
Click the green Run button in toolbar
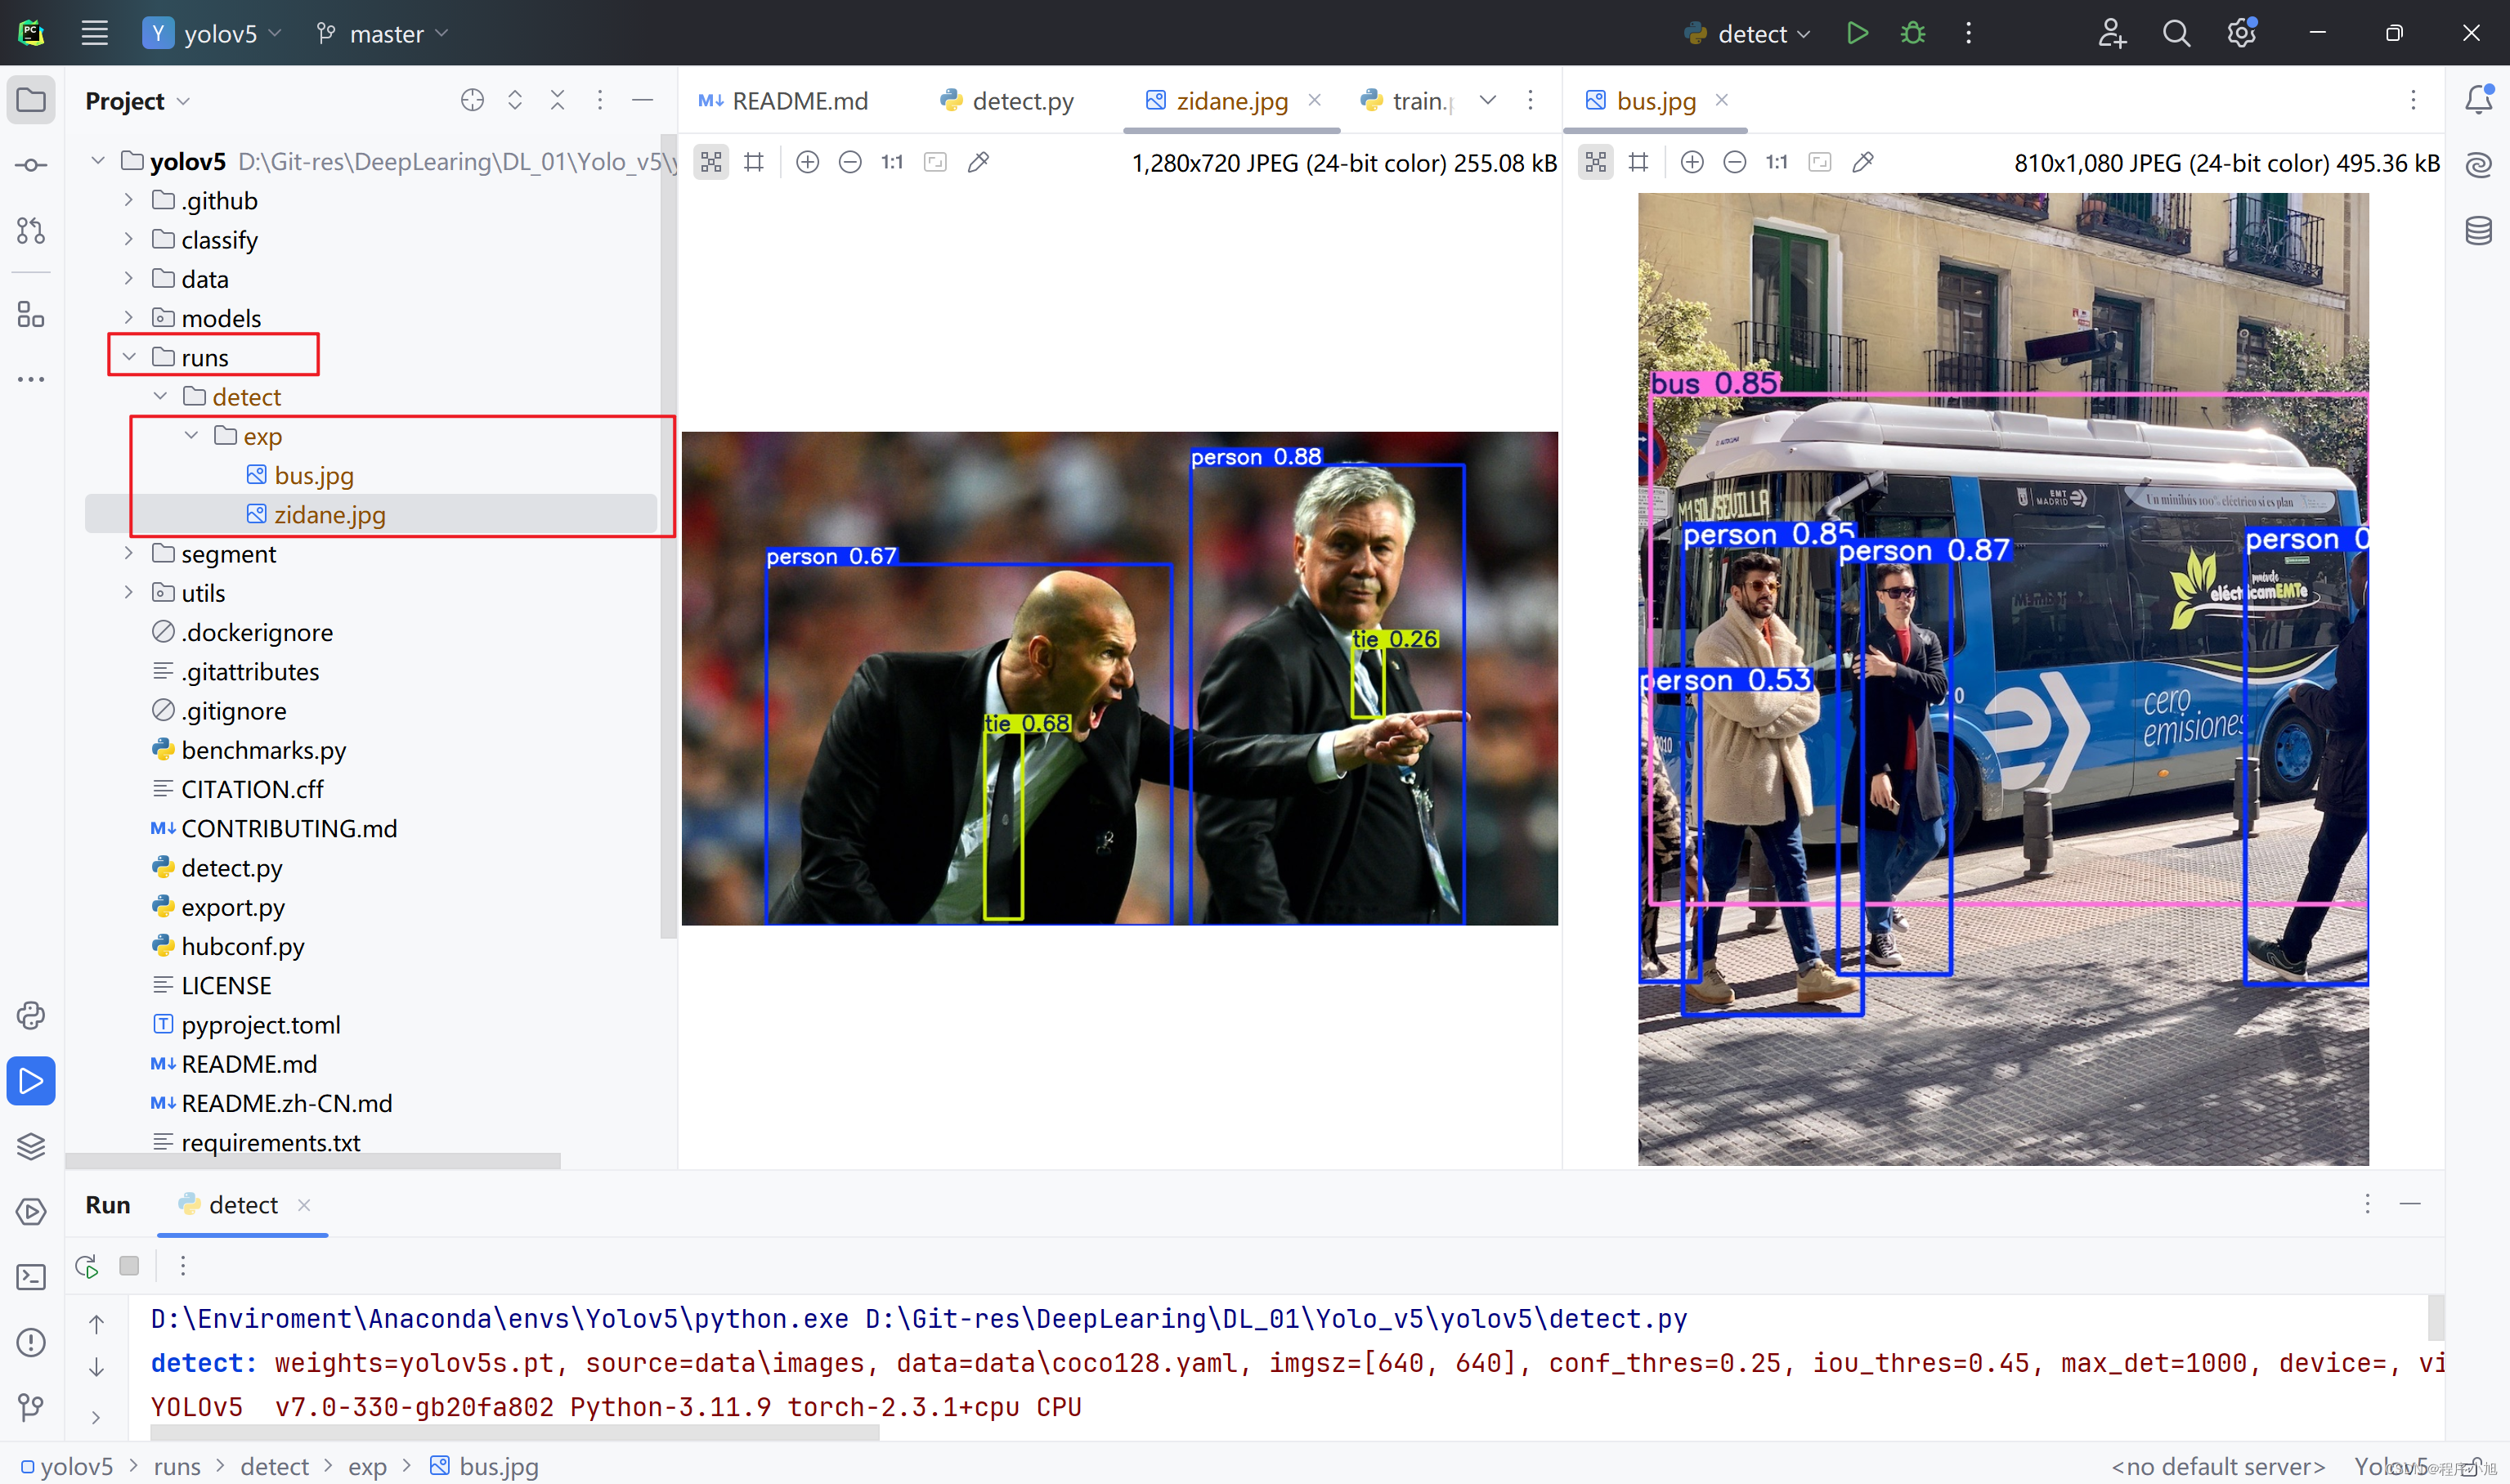click(x=1857, y=33)
